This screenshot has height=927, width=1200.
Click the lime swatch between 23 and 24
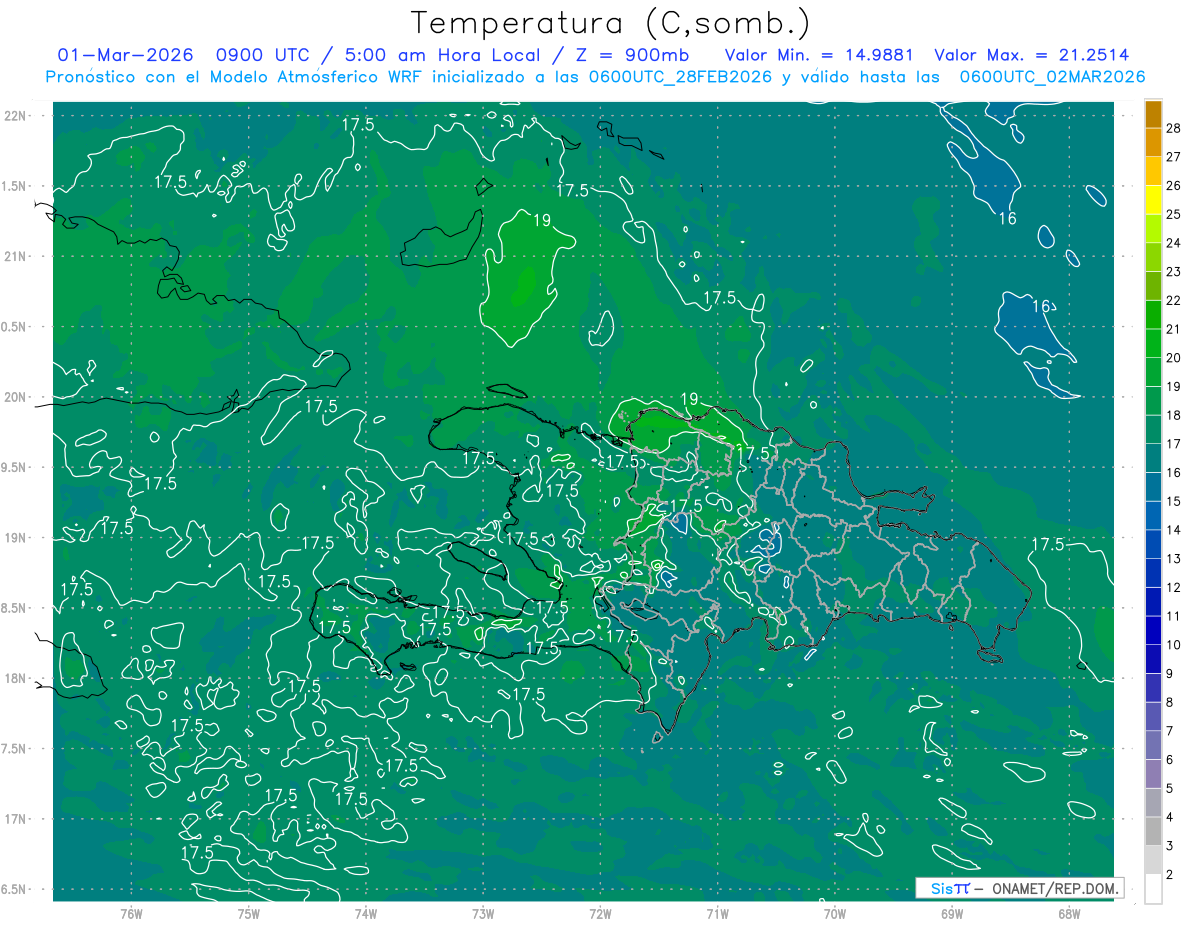click(1153, 257)
